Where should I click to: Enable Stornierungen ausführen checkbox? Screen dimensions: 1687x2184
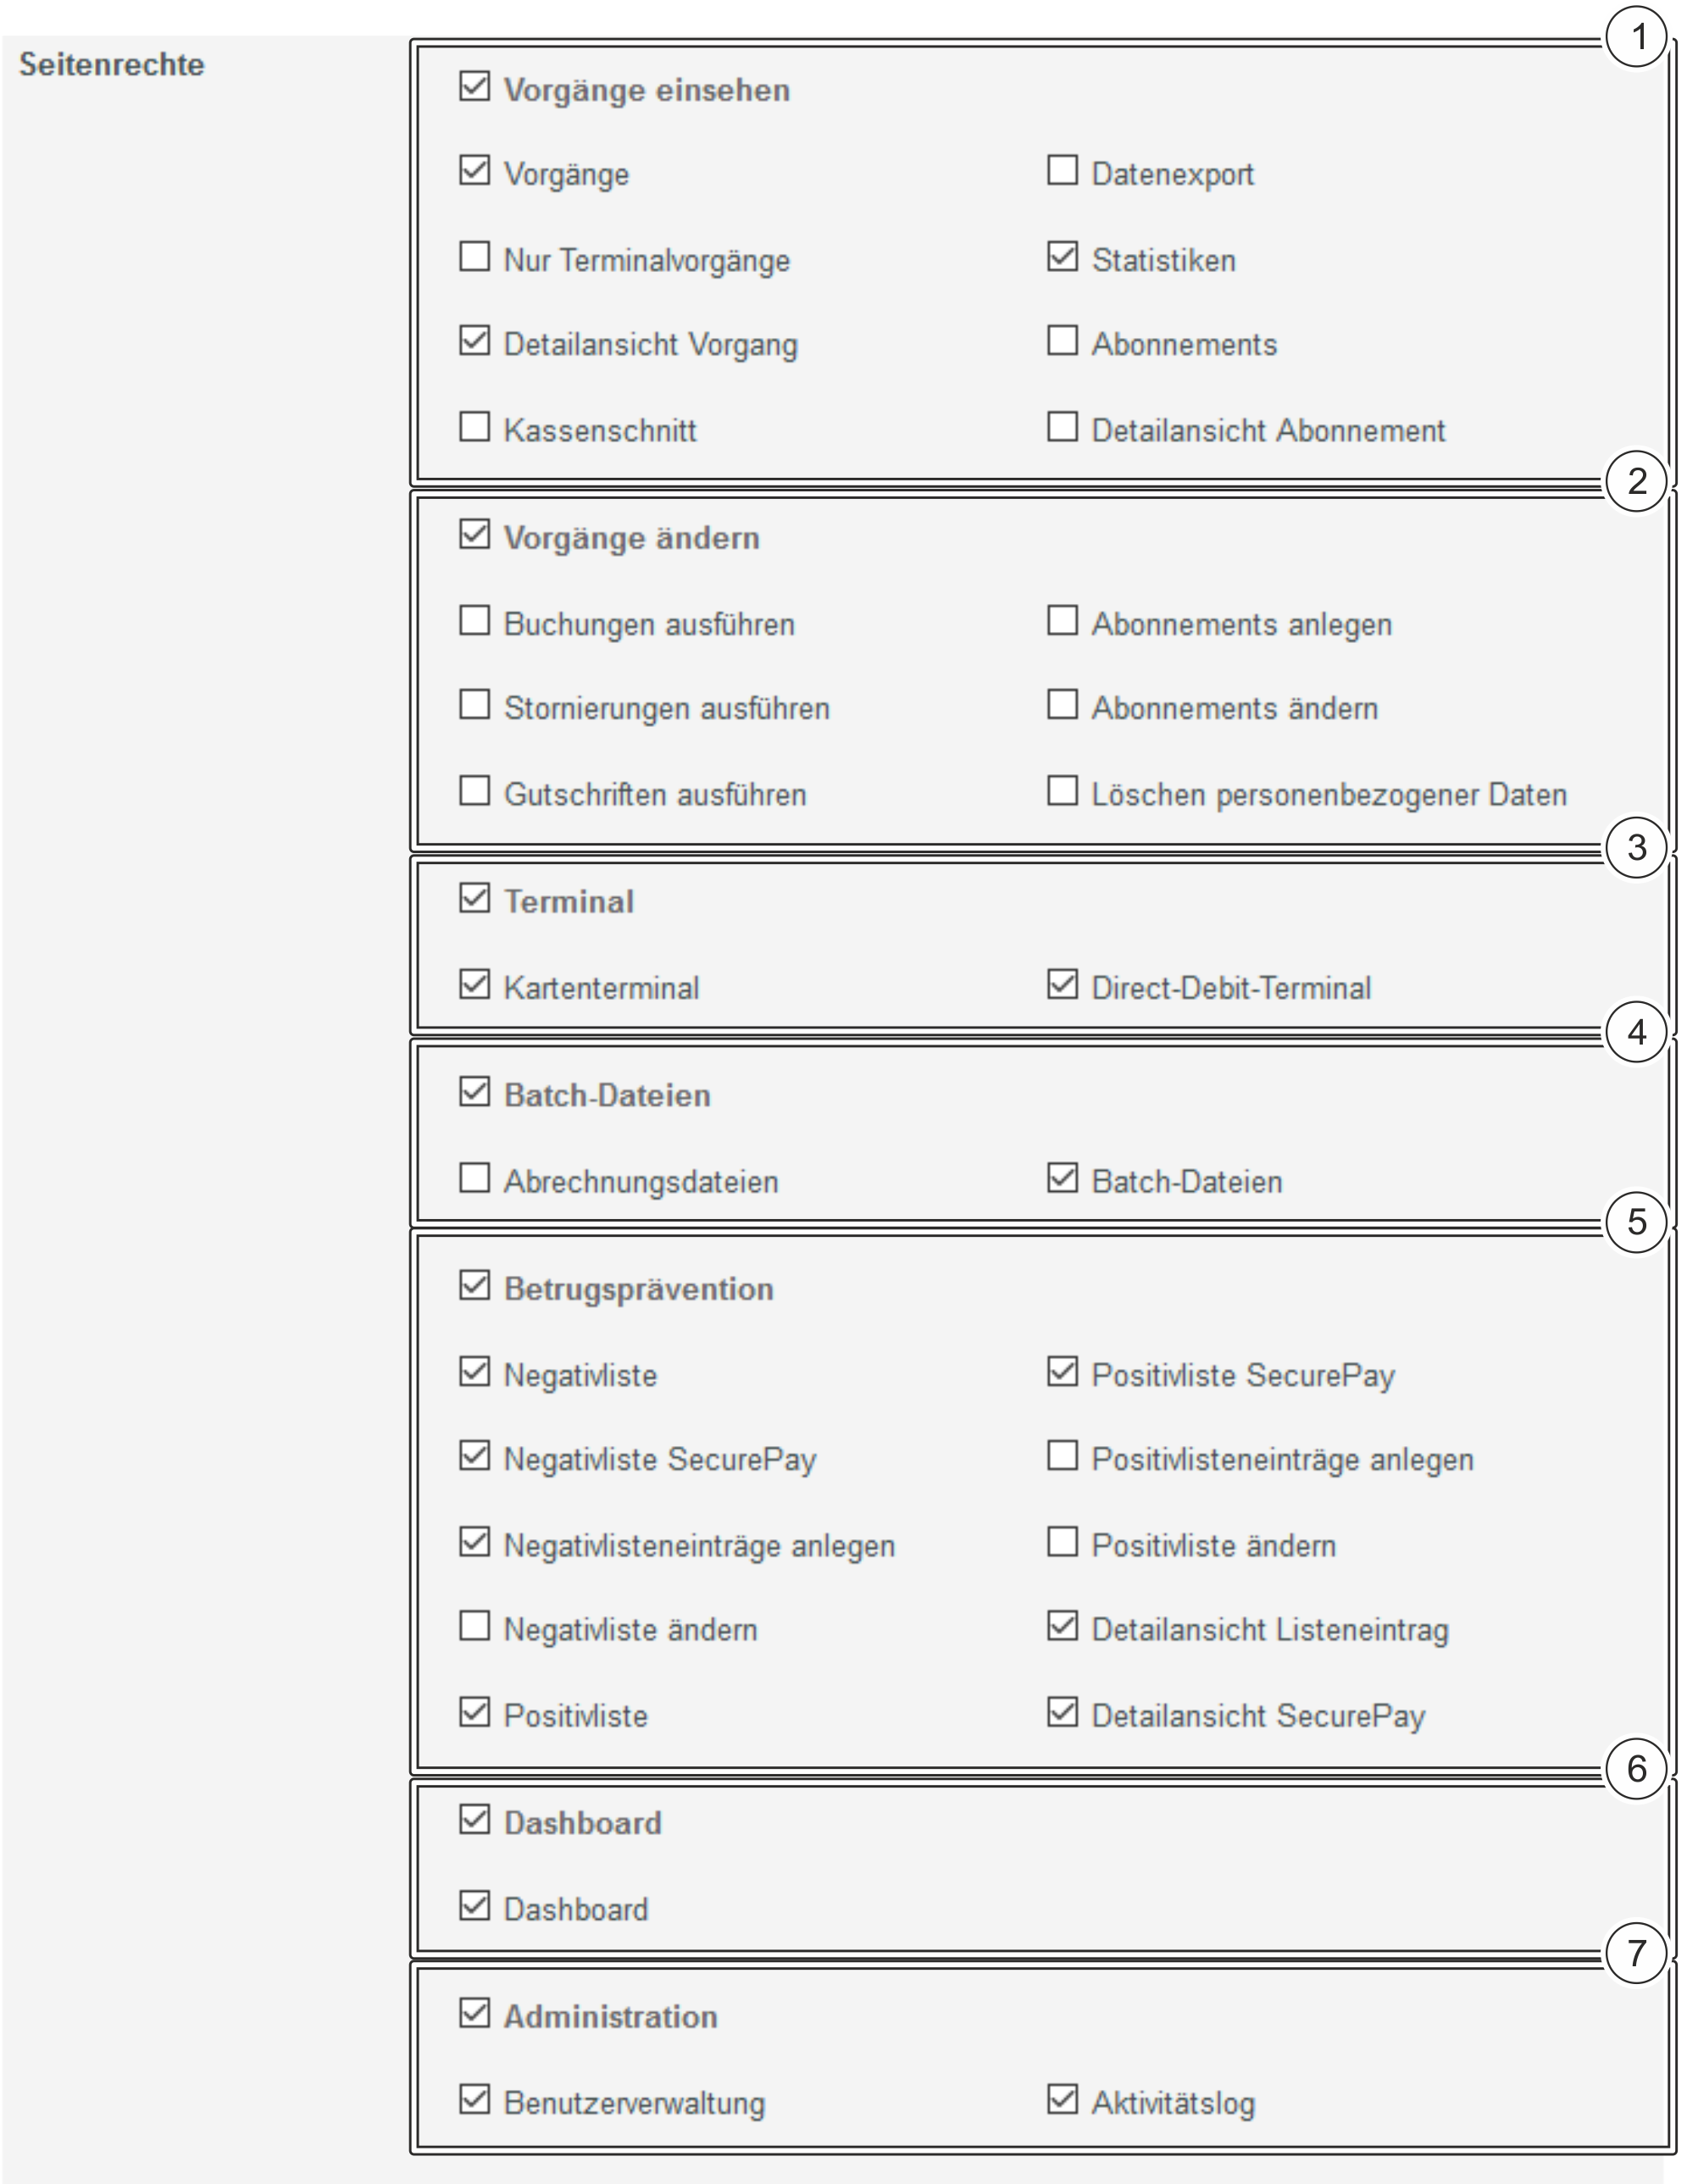coord(474,705)
